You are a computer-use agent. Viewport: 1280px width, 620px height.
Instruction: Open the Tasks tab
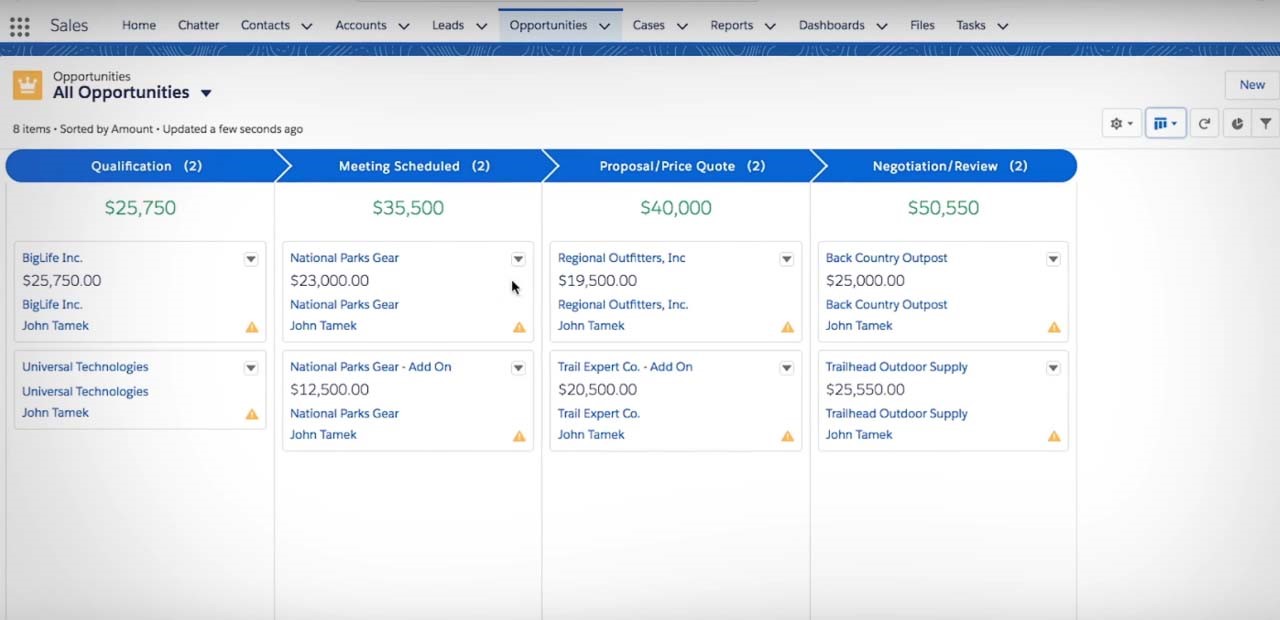(x=971, y=25)
